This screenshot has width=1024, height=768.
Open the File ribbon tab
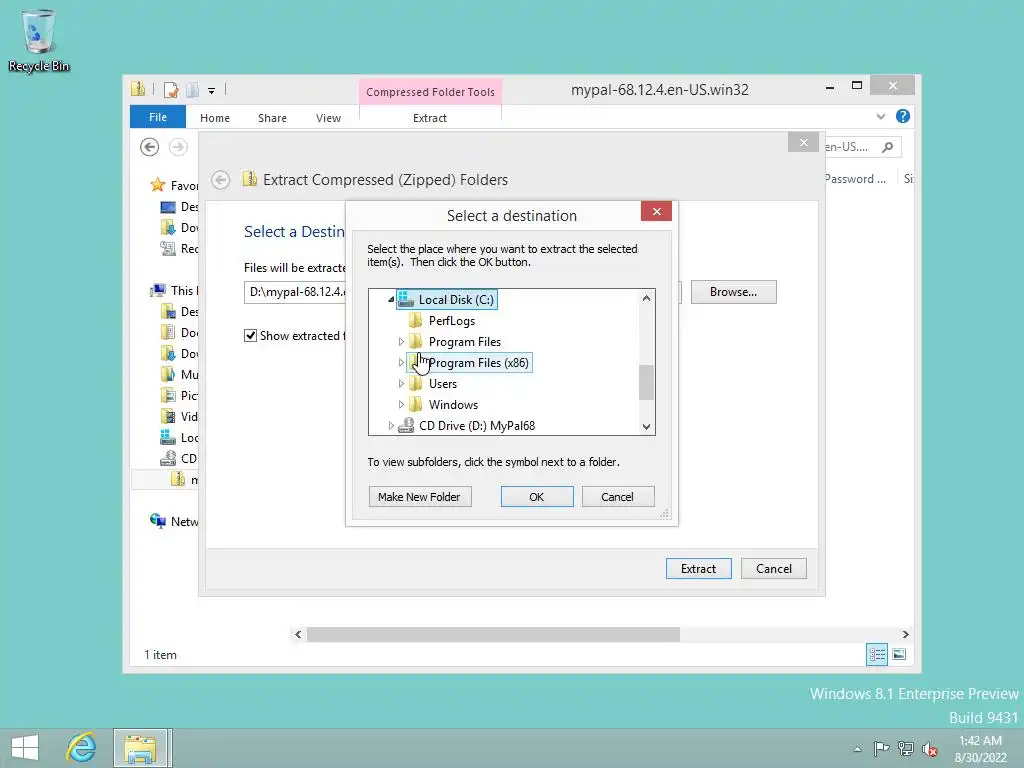(x=158, y=117)
